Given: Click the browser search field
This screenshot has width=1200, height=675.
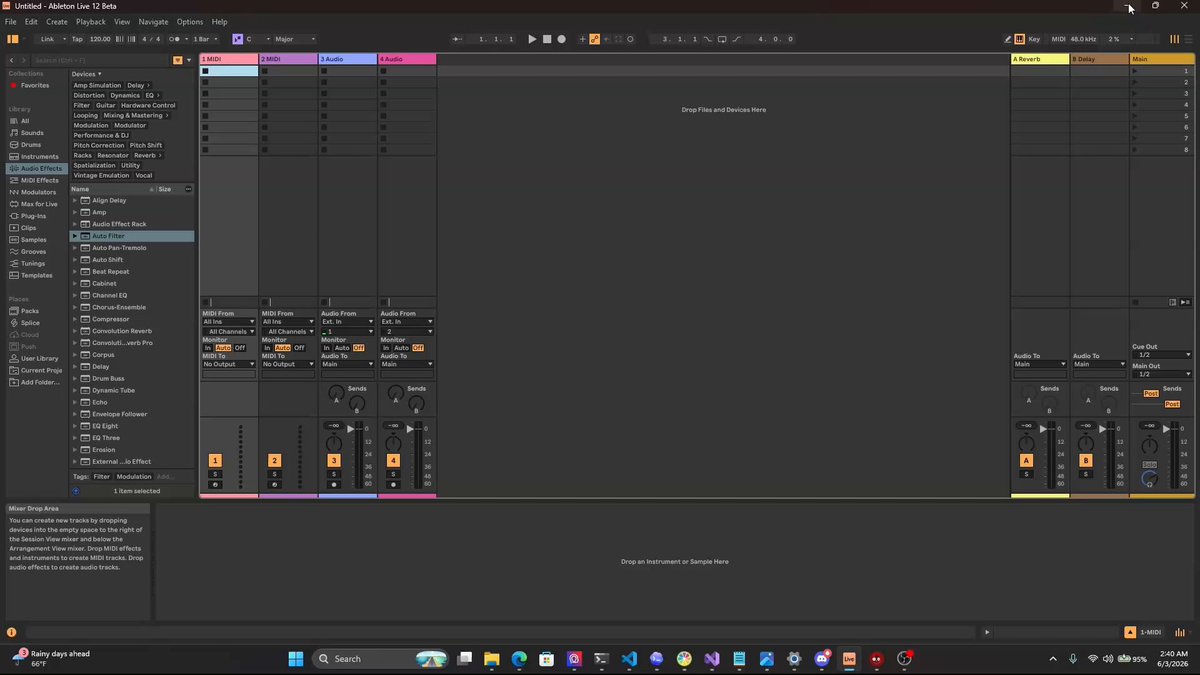Looking at the screenshot, I should tap(102, 60).
